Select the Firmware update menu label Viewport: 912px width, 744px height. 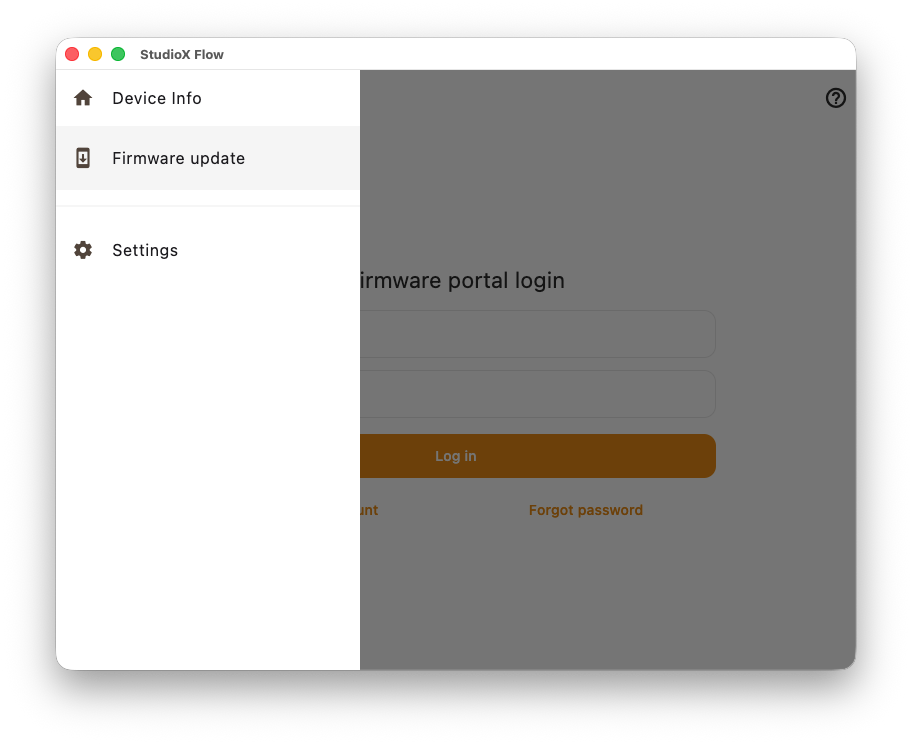click(178, 158)
